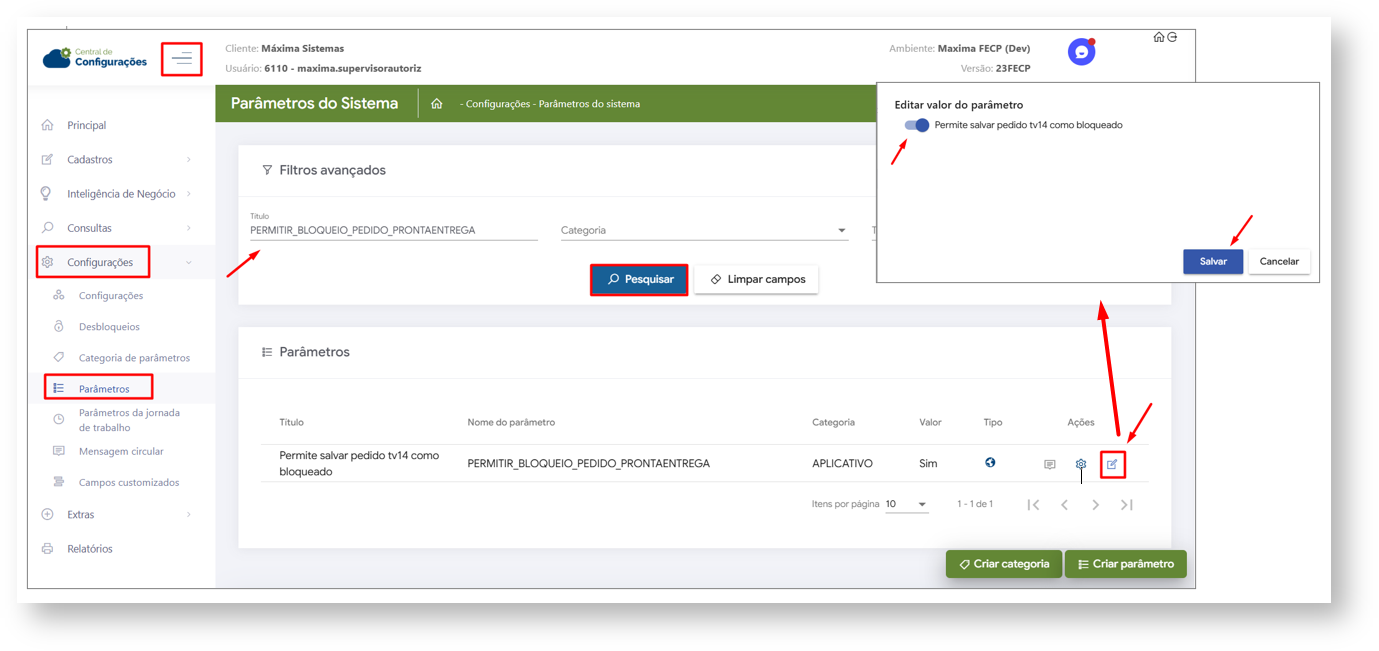Viewport: 1379px width, 651px height.
Task: Click the Pesquisar button
Action: click(x=639, y=279)
